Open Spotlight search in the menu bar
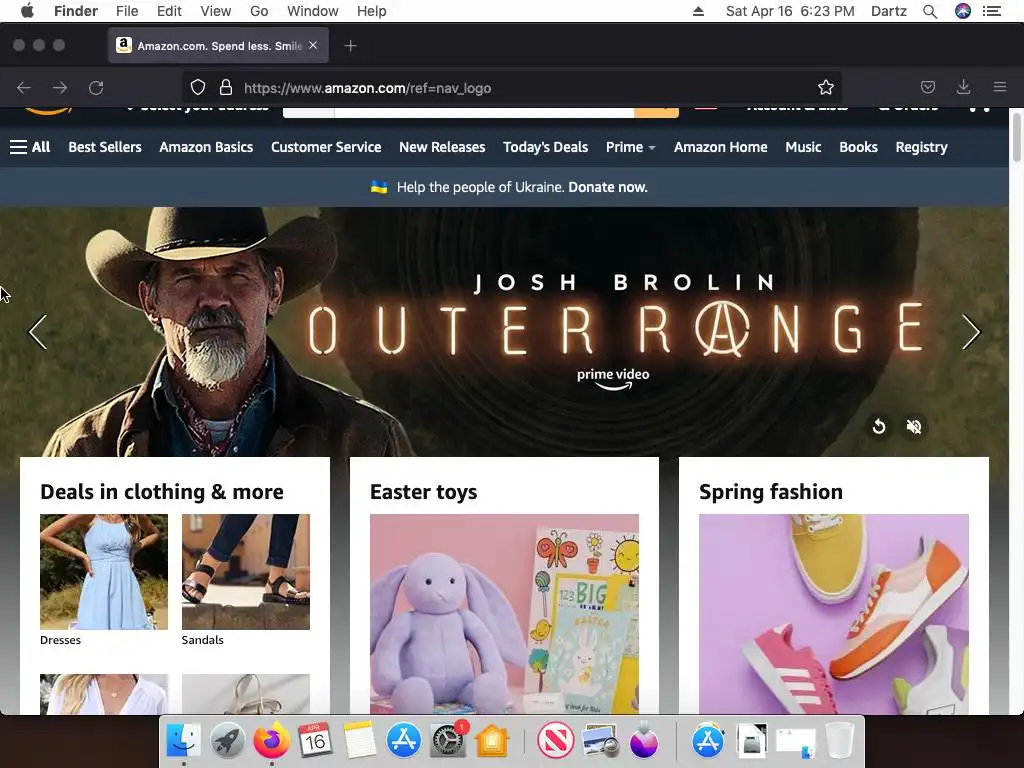Screen dimensions: 1024x768 pos(930,11)
